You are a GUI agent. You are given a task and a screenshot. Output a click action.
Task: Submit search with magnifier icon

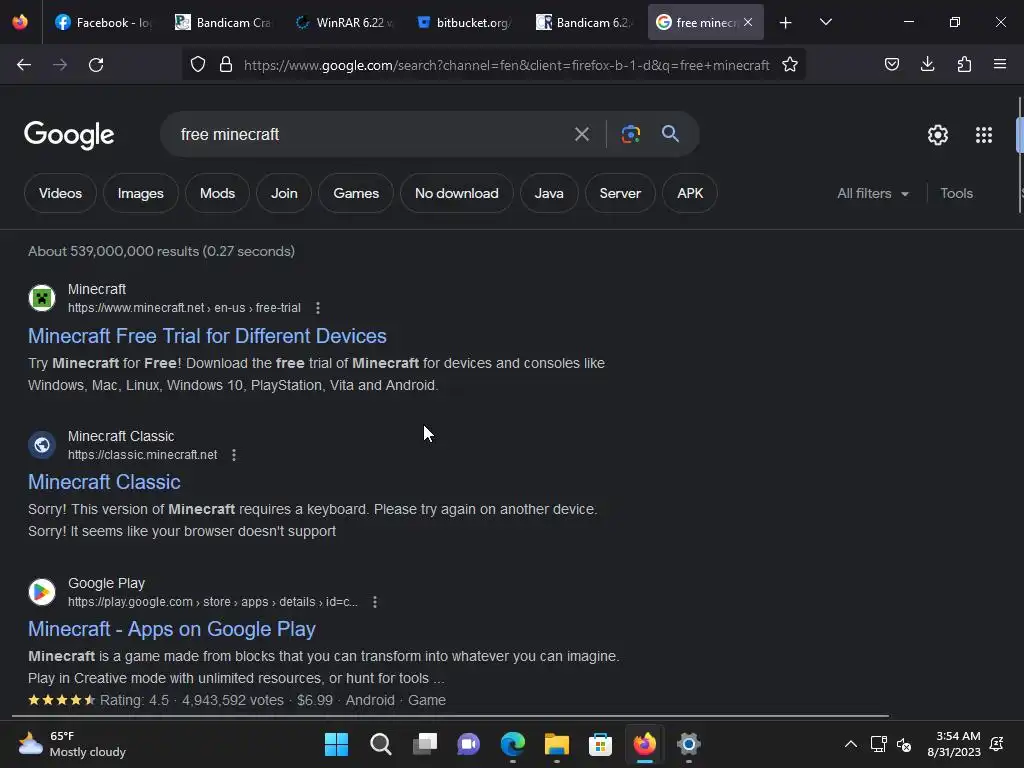670,134
